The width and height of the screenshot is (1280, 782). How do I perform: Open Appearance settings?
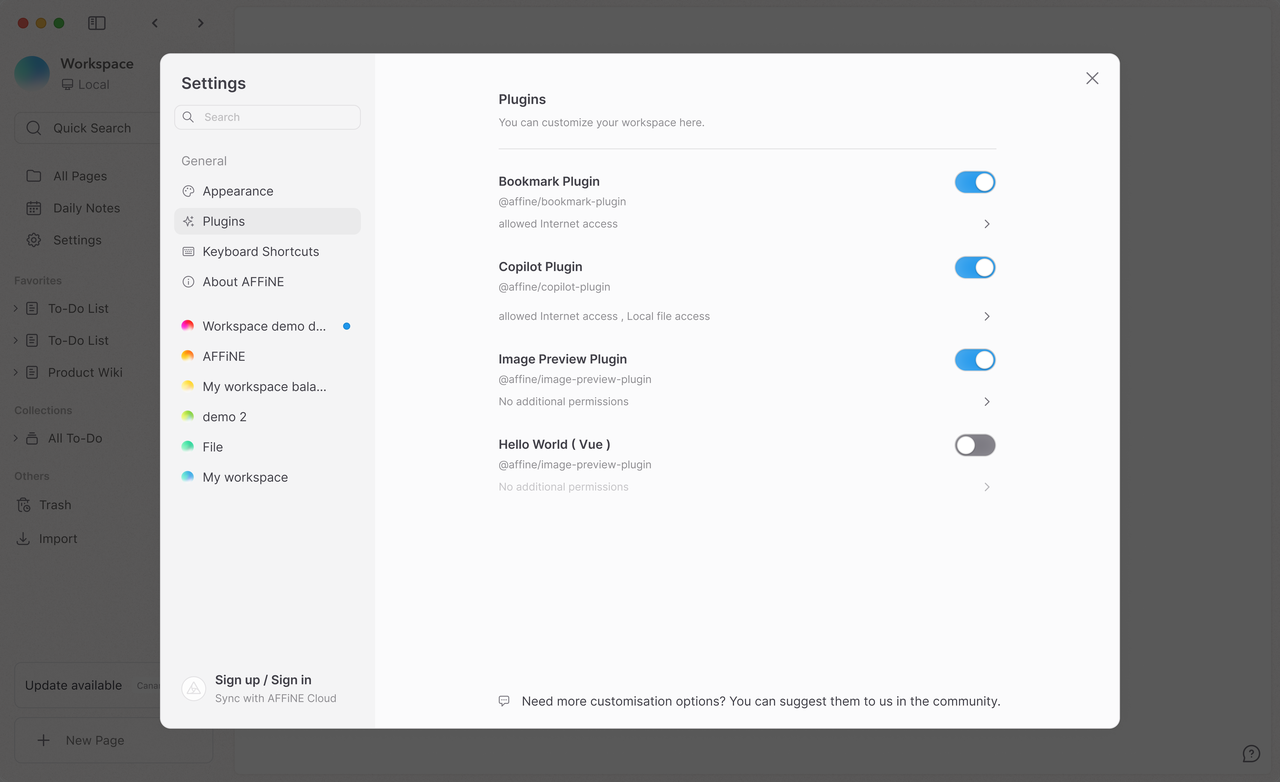[x=267, y=191]
